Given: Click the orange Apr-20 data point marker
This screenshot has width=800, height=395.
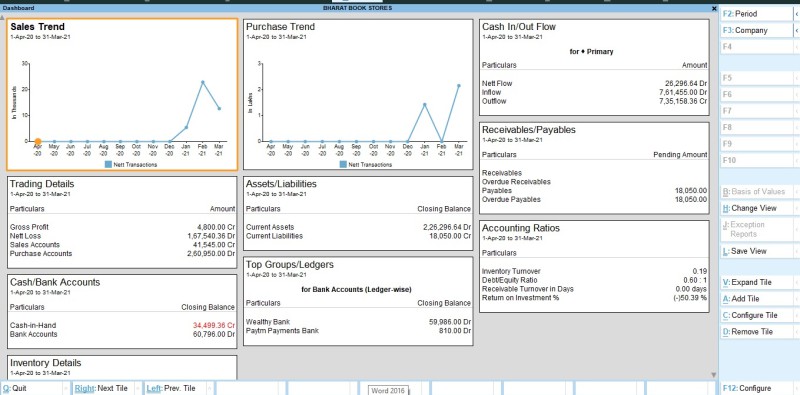Looking at the screenshot, I should [38, 141].
